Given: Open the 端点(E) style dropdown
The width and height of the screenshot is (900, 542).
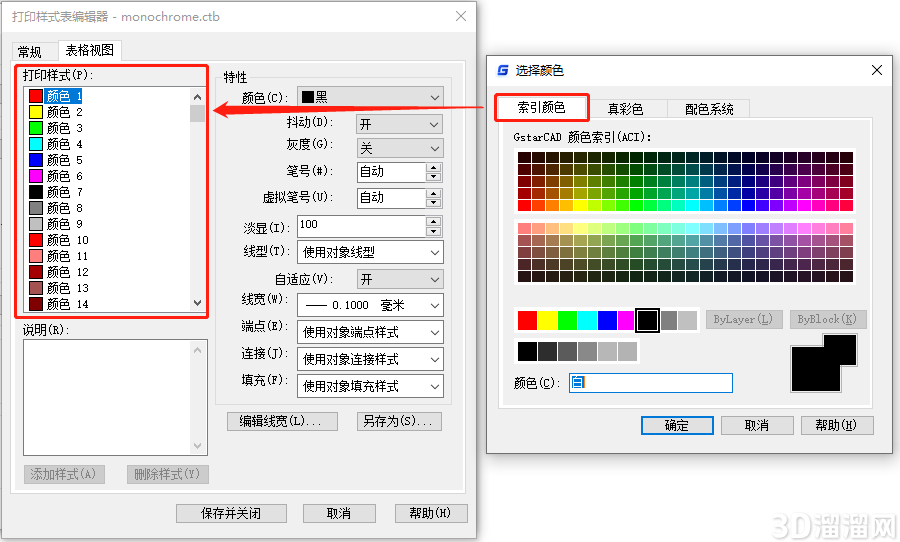Looking at the screenshot, I should pos(370,332).
